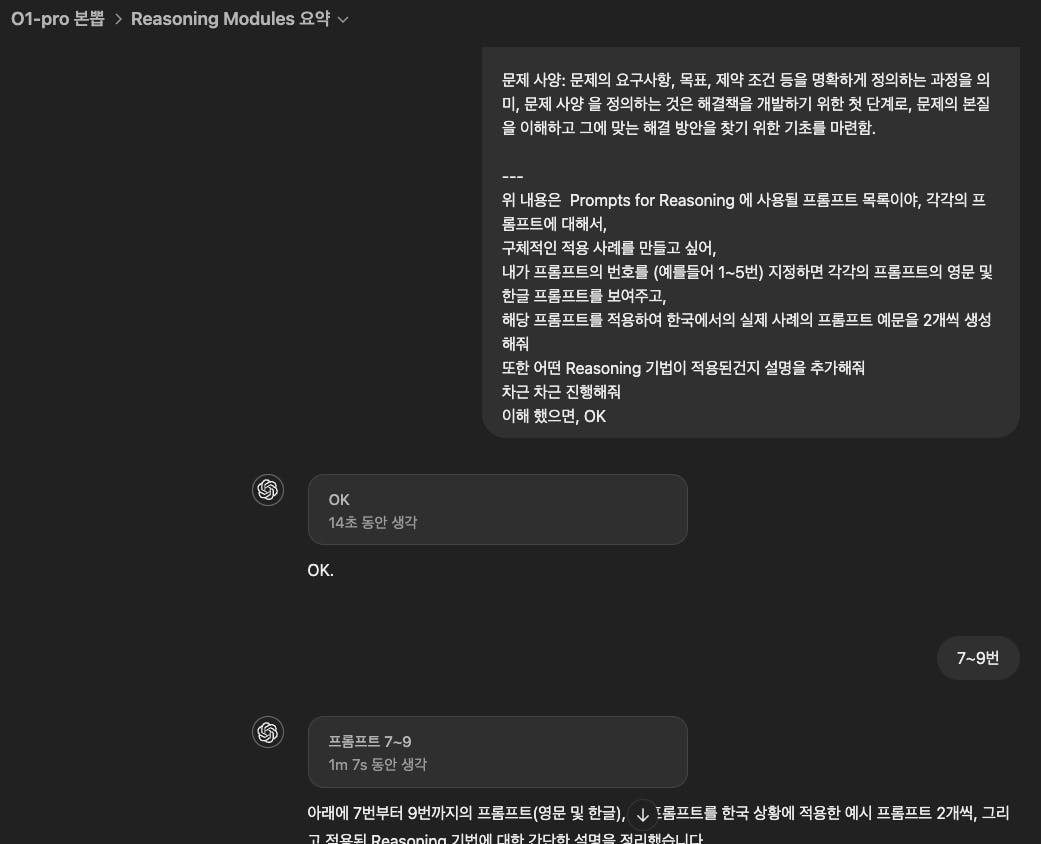The width and height of the screenshot is (1041, 844).
Task: Click the ChatGPT avatar beside the OK reply
Action: click(x=268, y=490)
